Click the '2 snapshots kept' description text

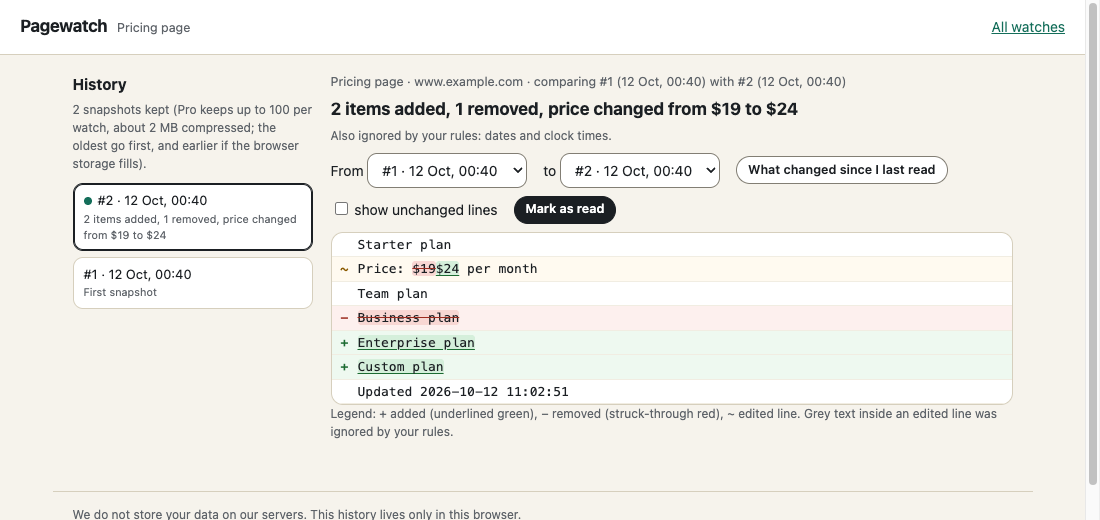[x=193, y=137]
